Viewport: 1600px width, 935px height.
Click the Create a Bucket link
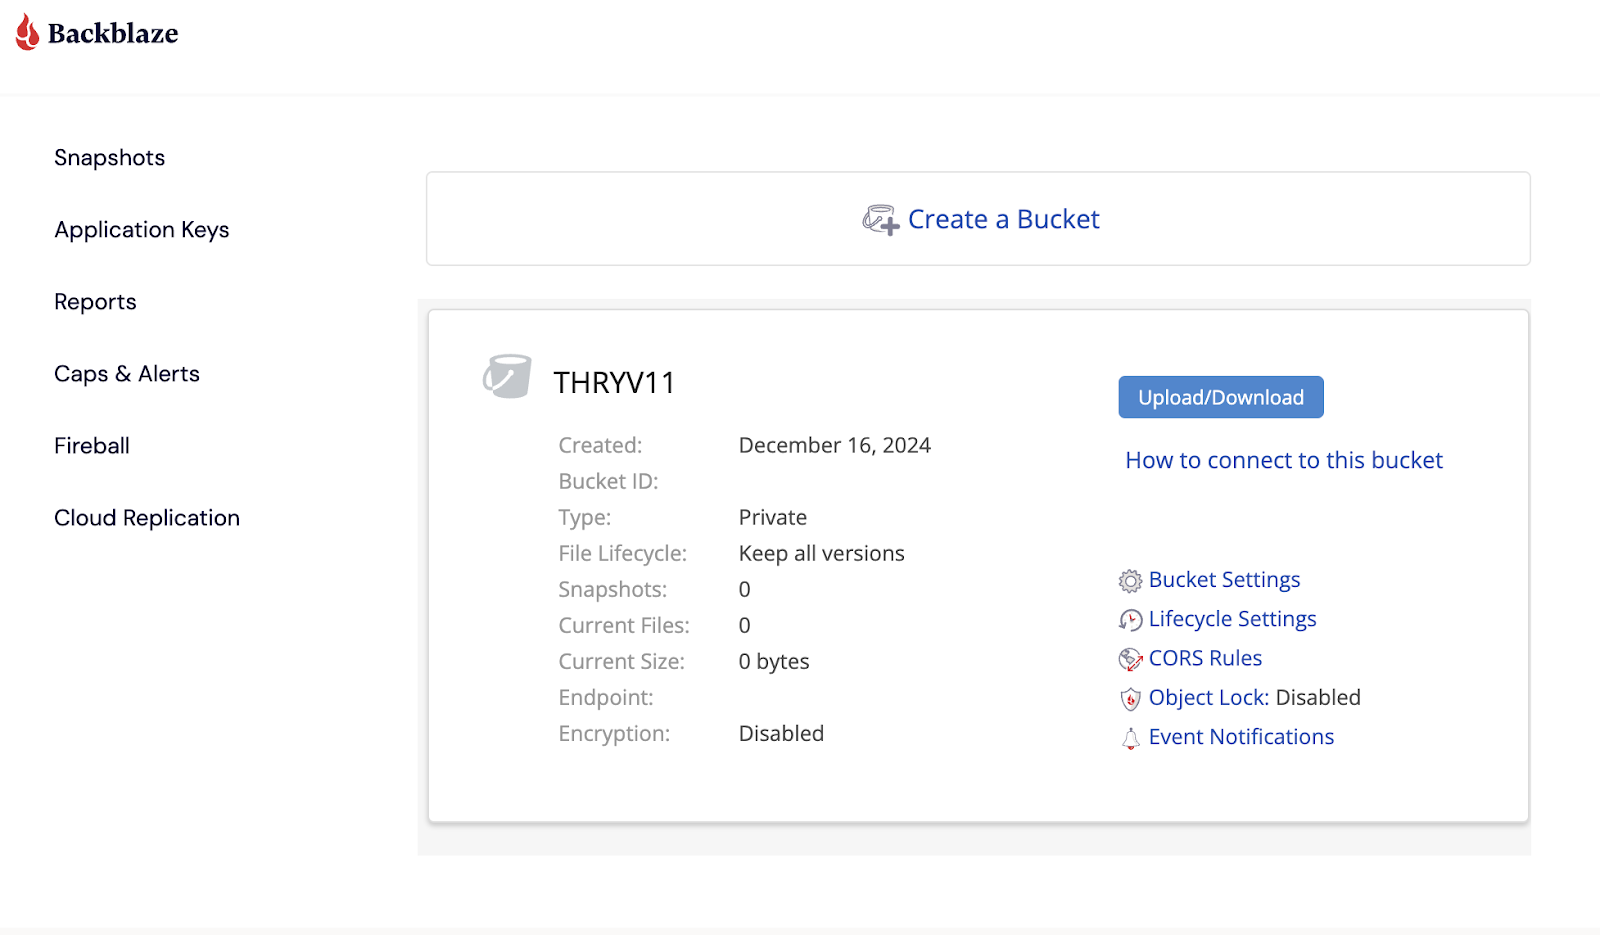(x=1003, y=219)
